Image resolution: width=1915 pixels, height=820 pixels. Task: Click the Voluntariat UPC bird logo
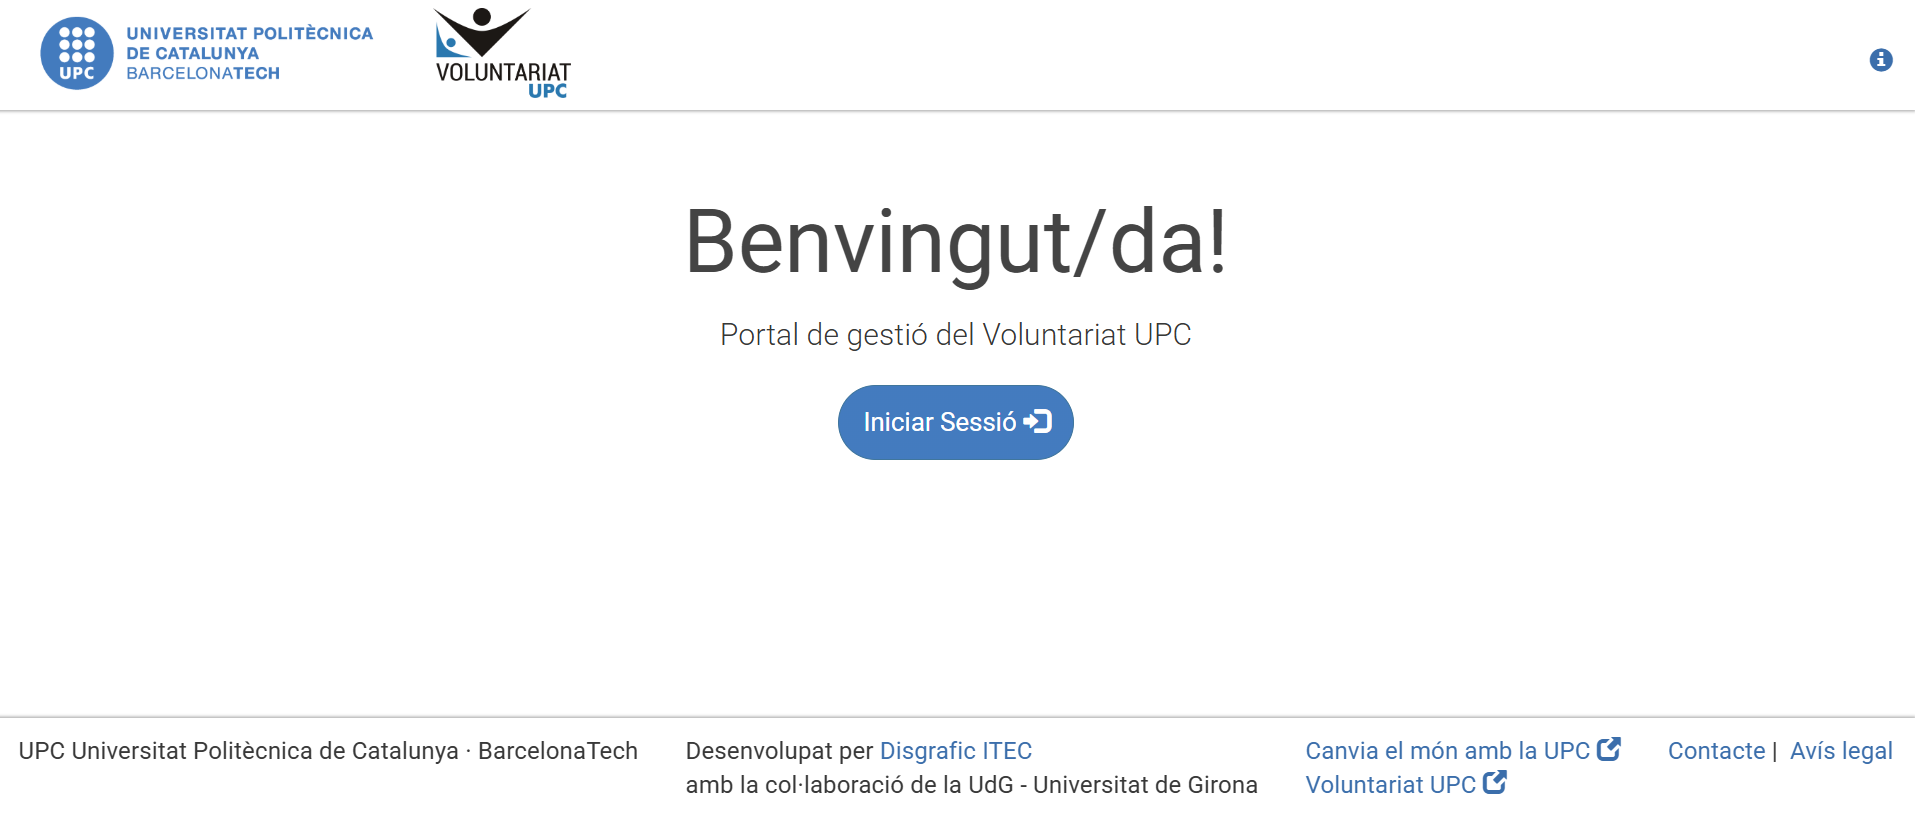pos(480,32)
